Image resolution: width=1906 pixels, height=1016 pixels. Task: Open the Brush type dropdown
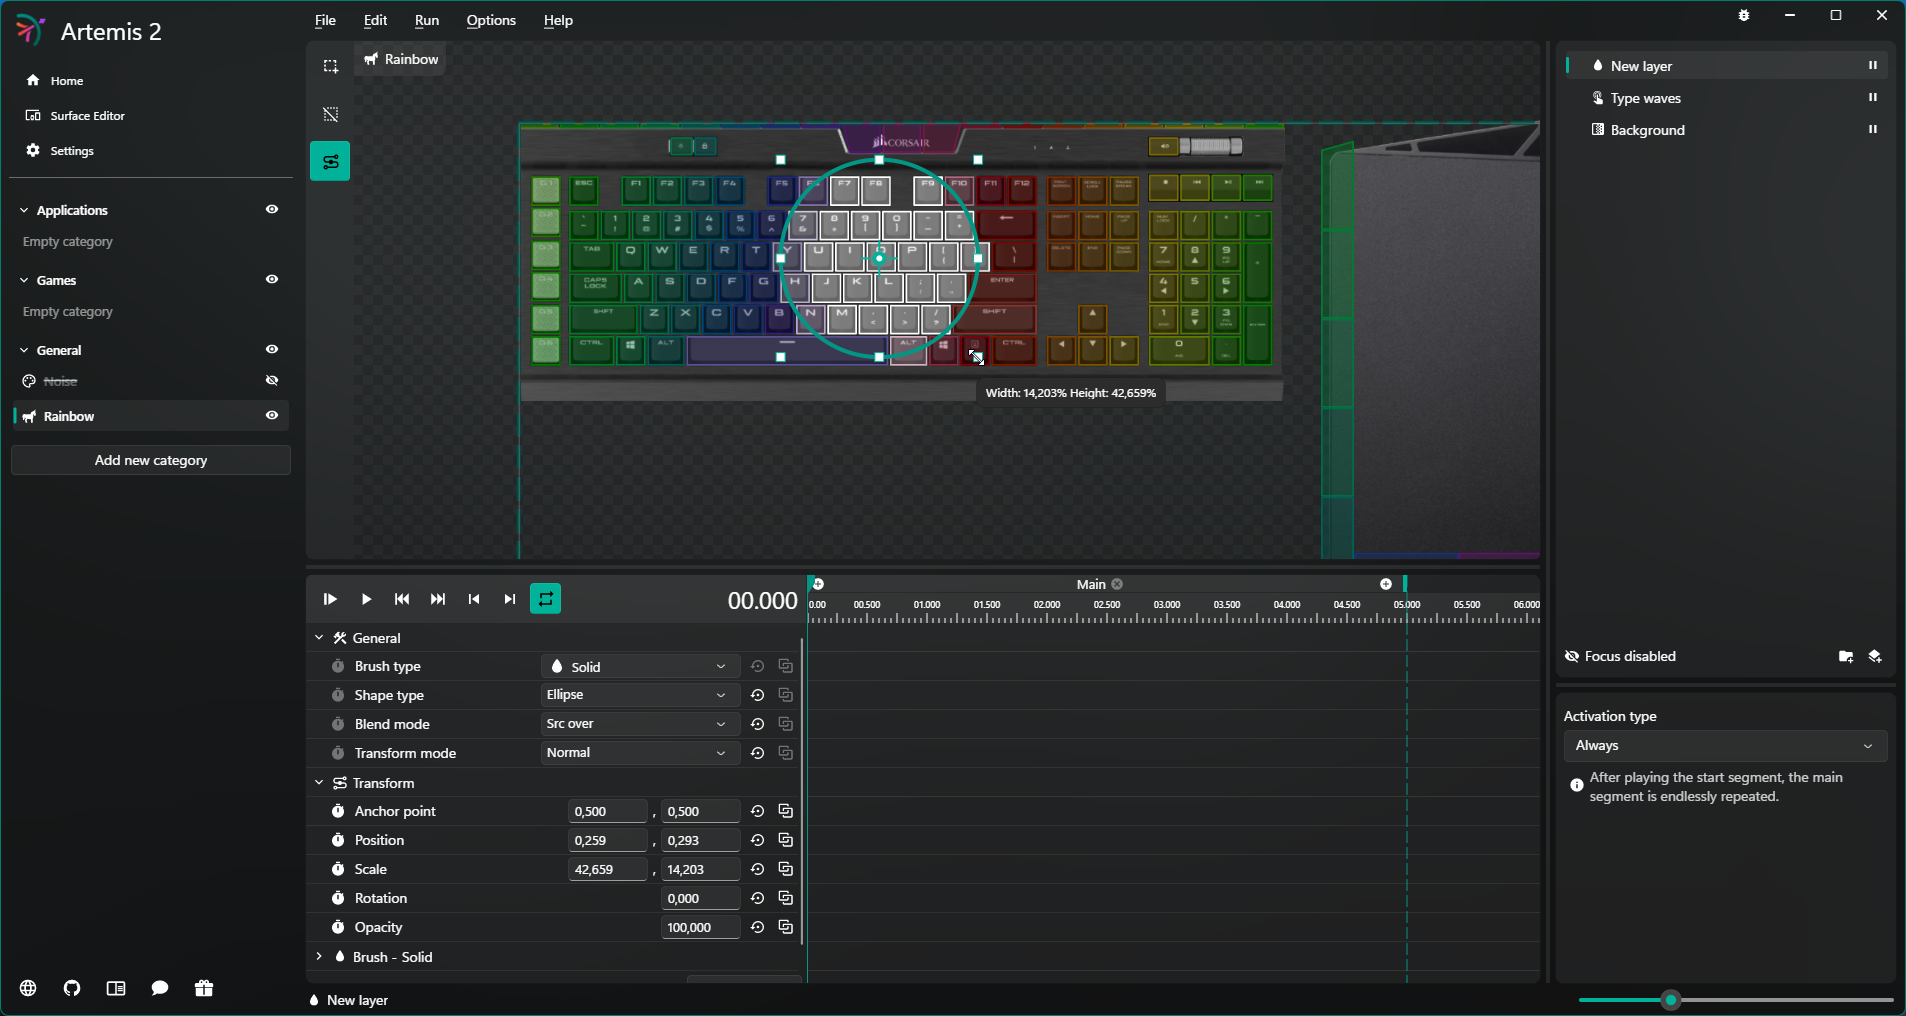(x=640, y=666)
